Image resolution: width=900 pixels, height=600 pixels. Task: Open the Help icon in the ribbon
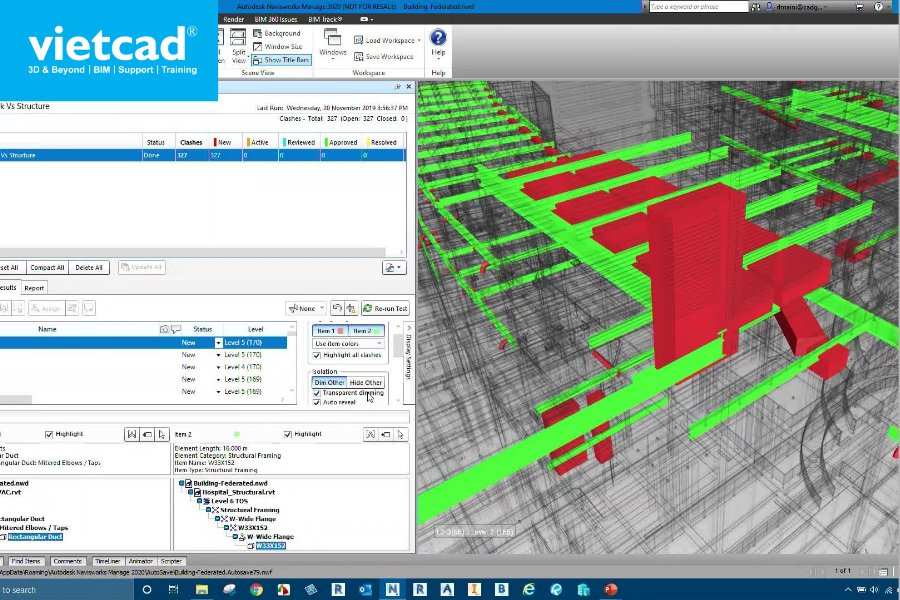click(438, 38)
